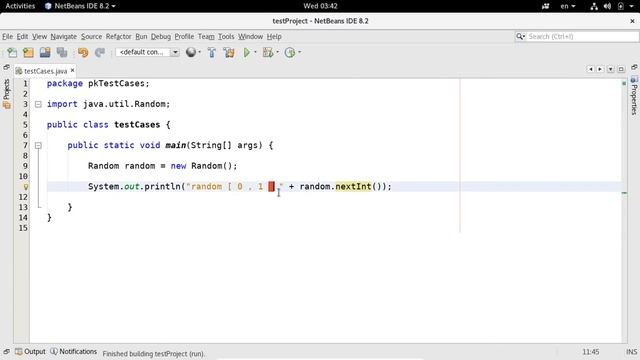Click the magnifier icon in search box
Image resolution: width=640 pixels, height=360 pixels.
tap(520, 36)
